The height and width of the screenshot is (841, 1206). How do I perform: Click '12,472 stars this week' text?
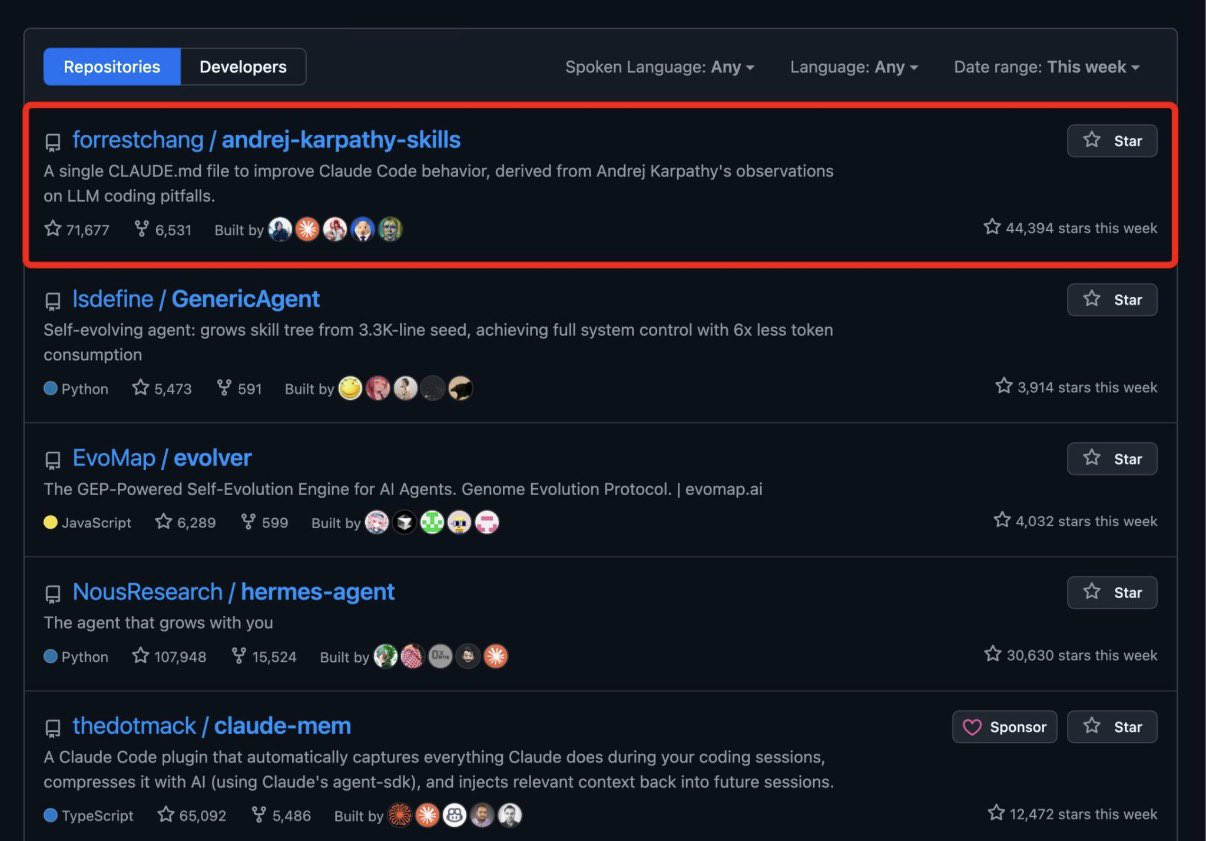[1072, 814]
